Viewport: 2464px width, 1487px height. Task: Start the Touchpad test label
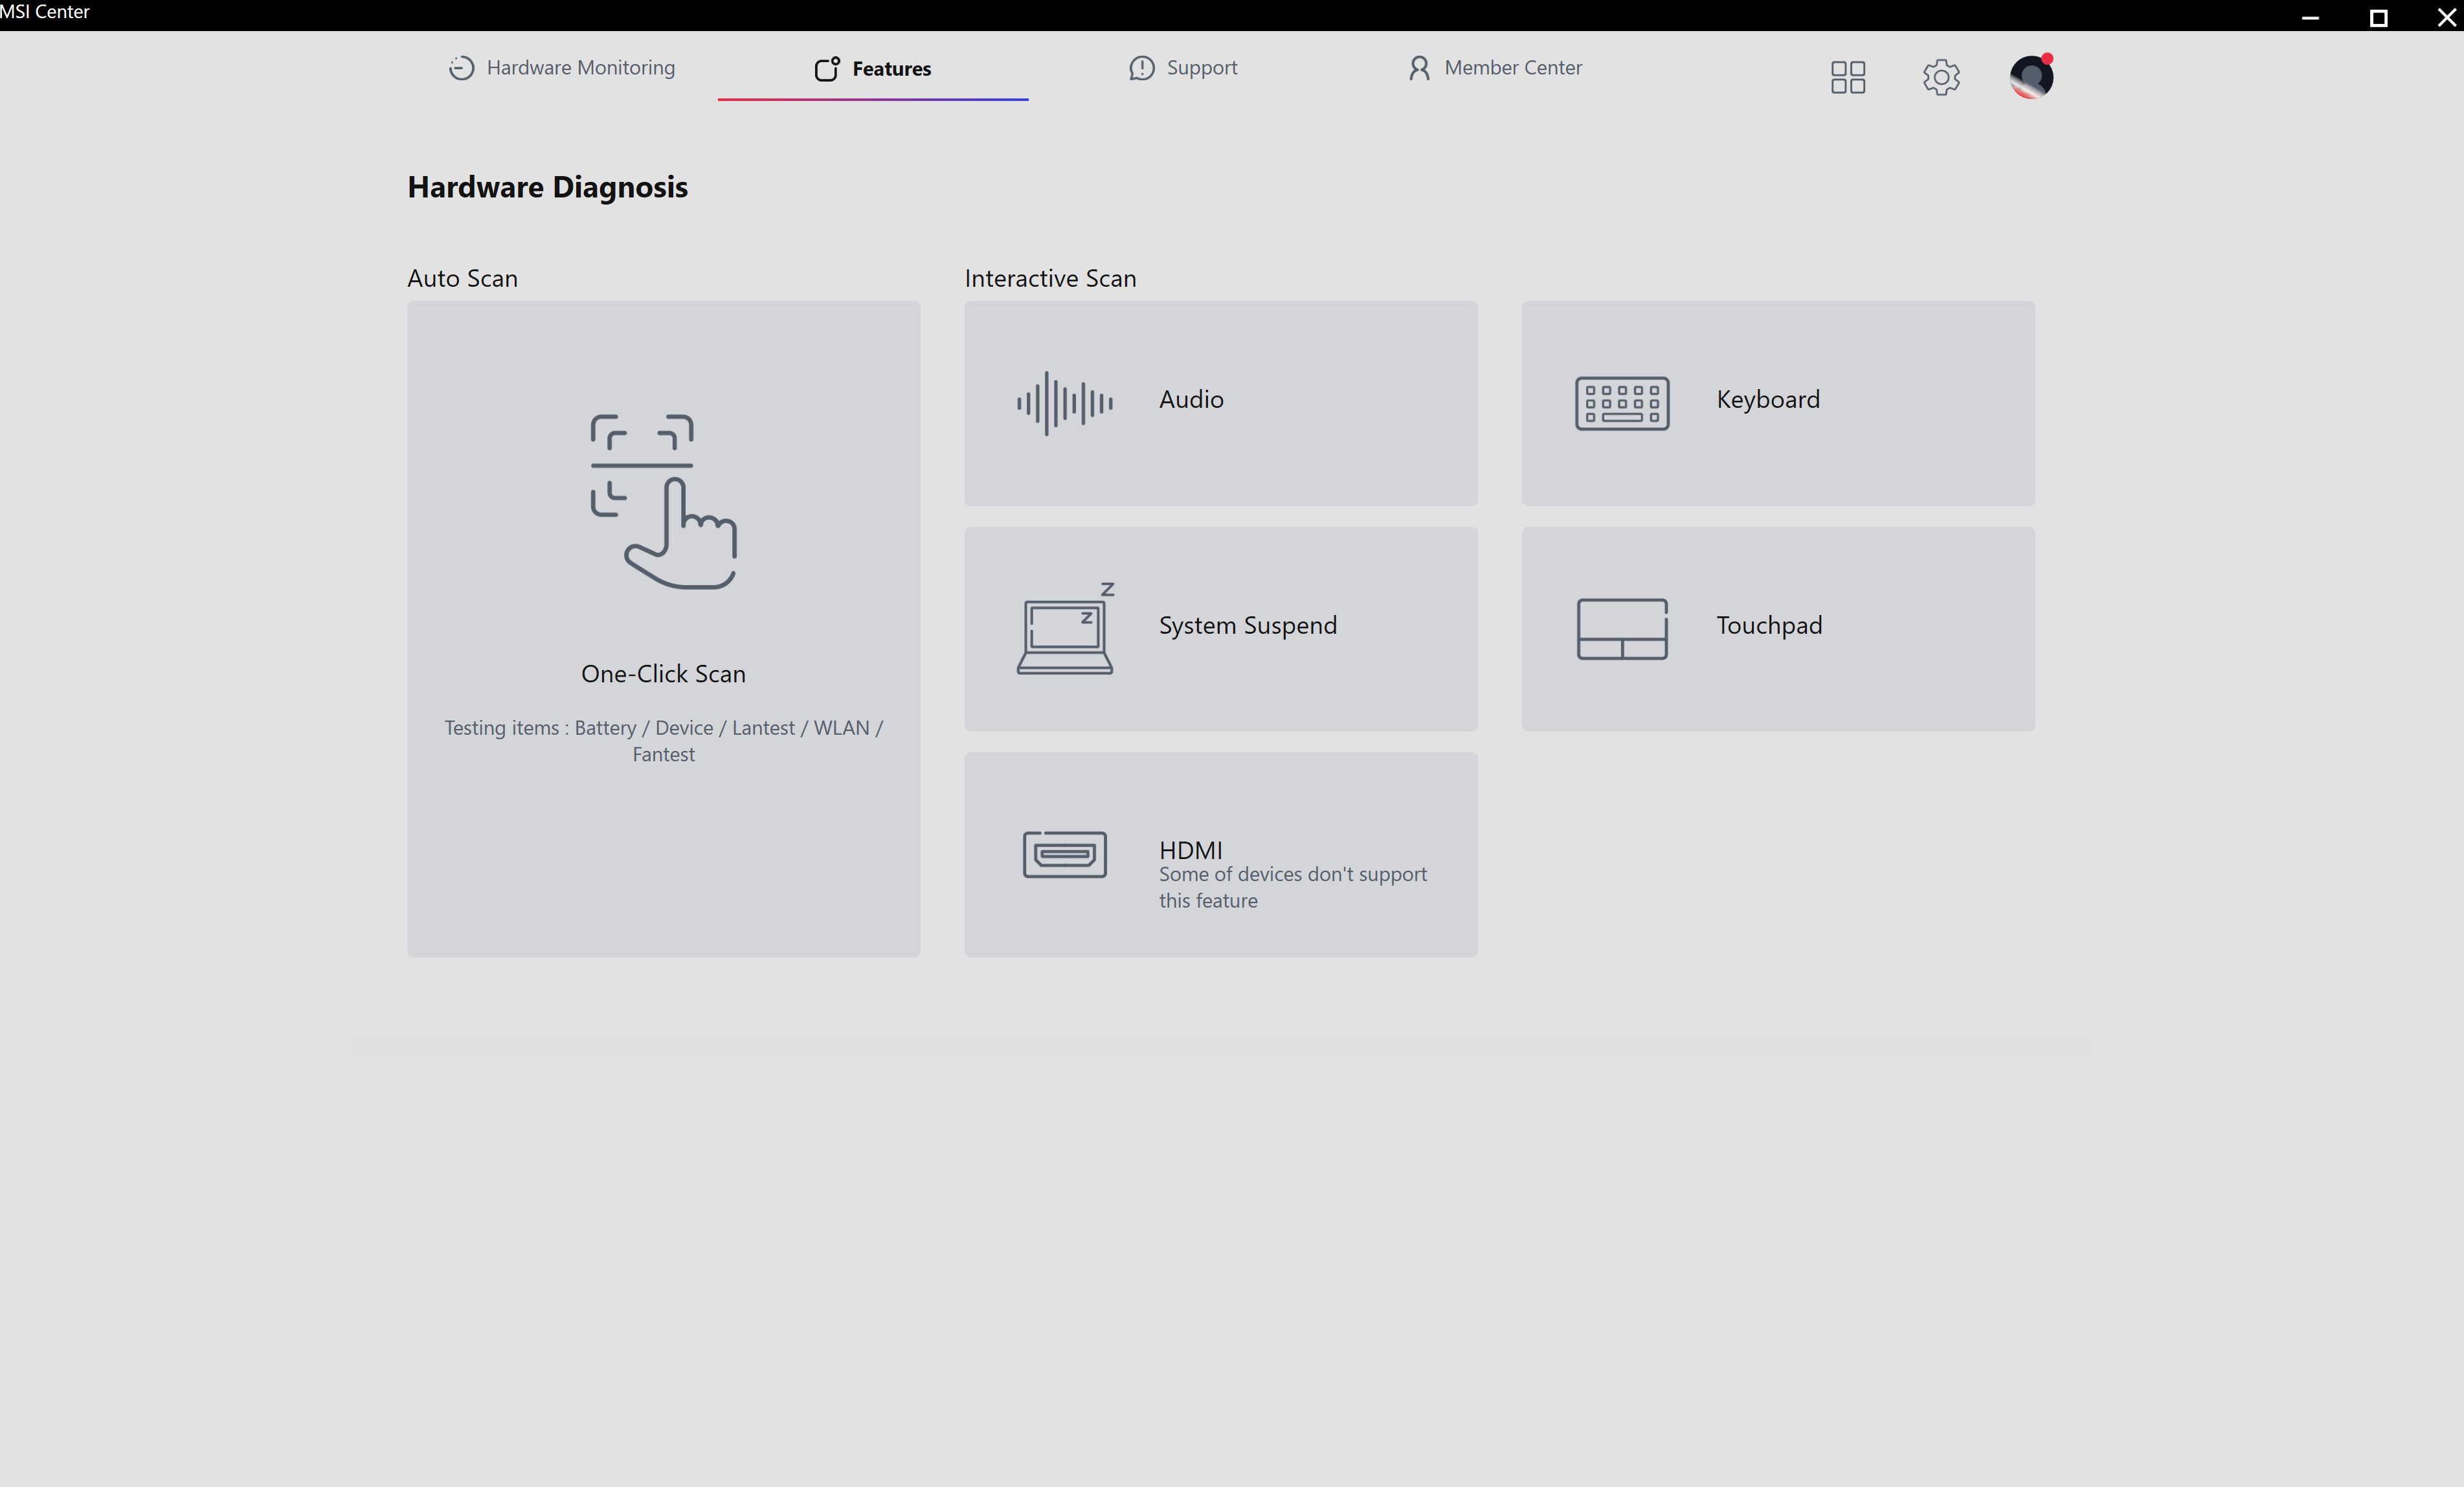(1768, 625)
